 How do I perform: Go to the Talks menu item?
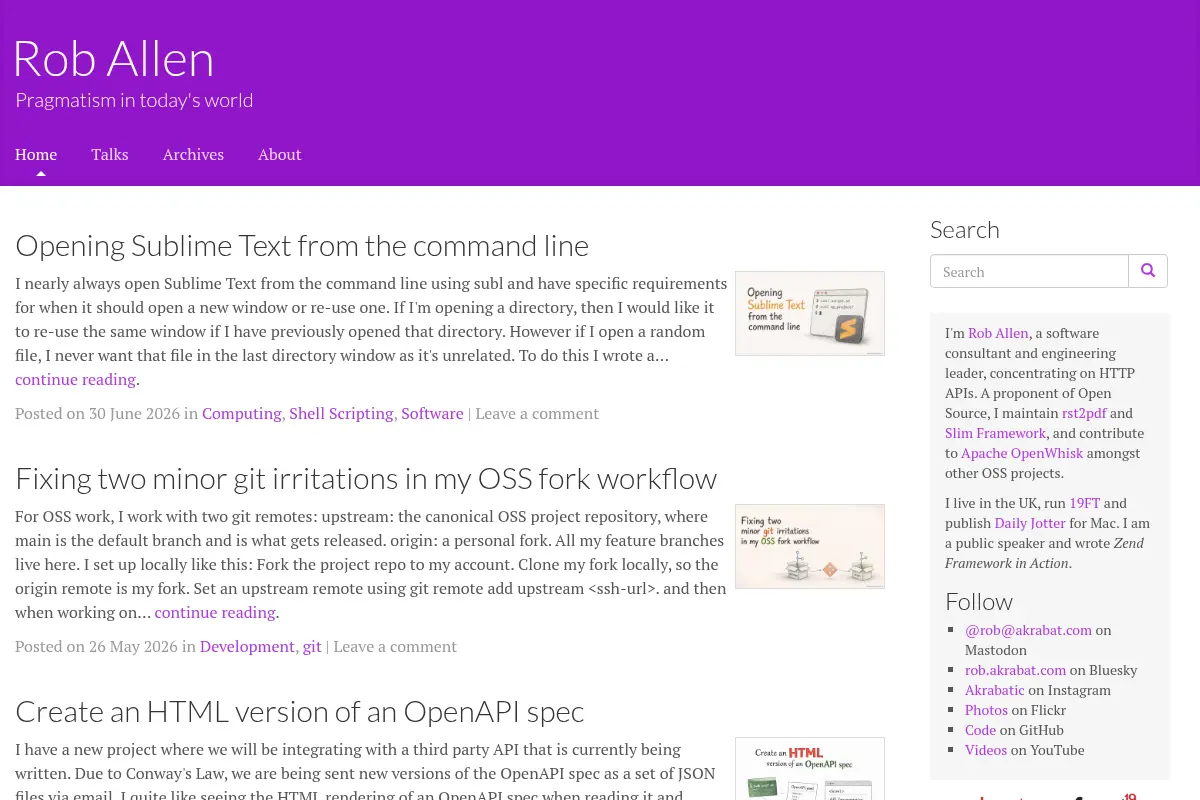coord(110,154)
